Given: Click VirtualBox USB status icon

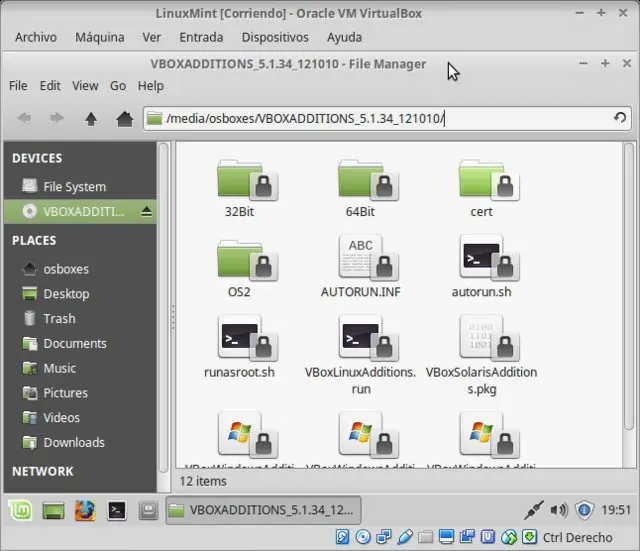Looking at the screenshot, I should point(405,537).
